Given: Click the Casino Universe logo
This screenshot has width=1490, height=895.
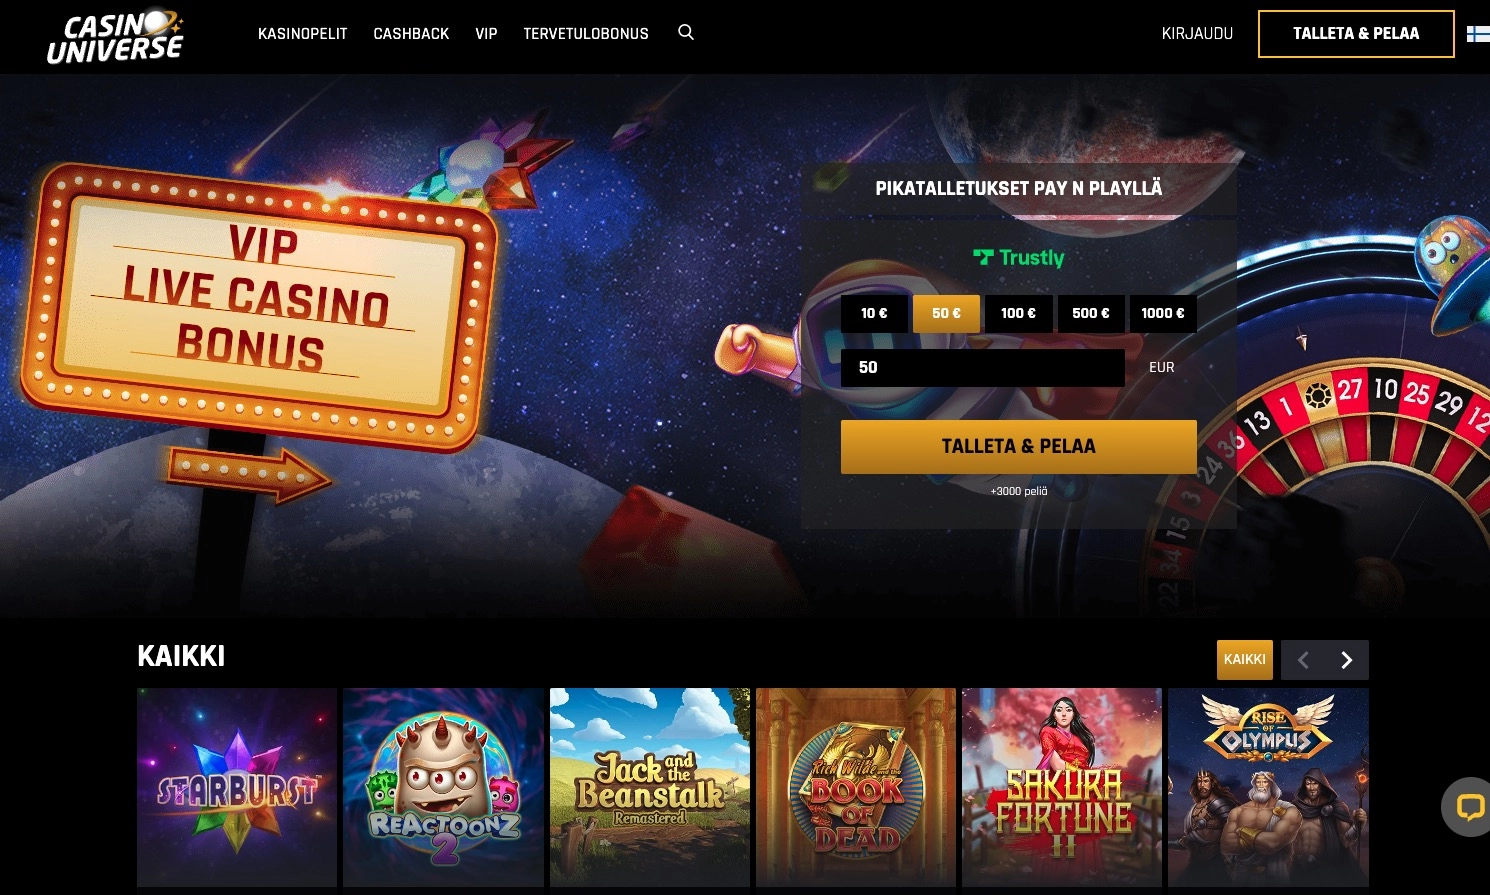Looking at the screenshot, I should tap(115, 37).
